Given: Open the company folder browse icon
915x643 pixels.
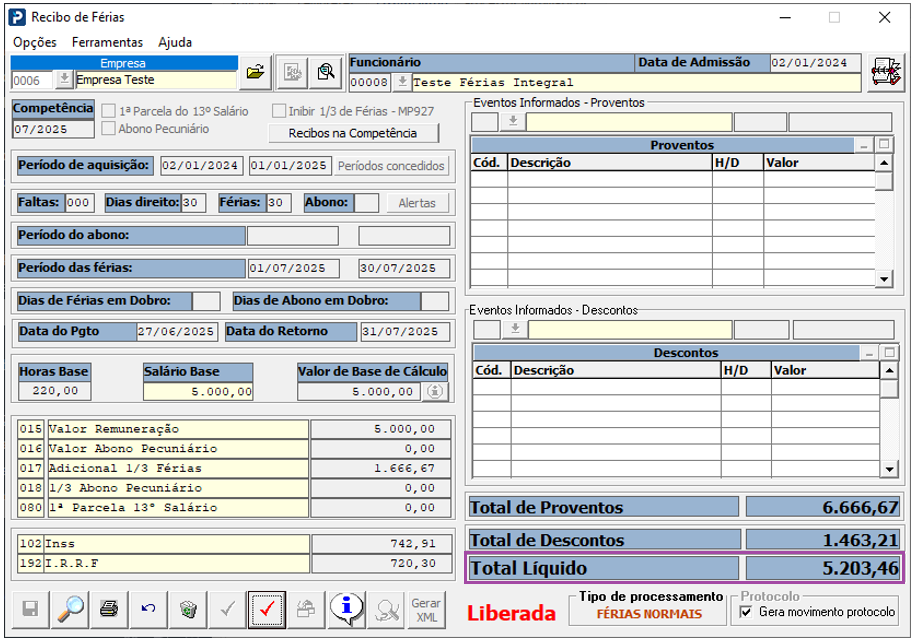Looking at the screenshot, I should (256, 72).
